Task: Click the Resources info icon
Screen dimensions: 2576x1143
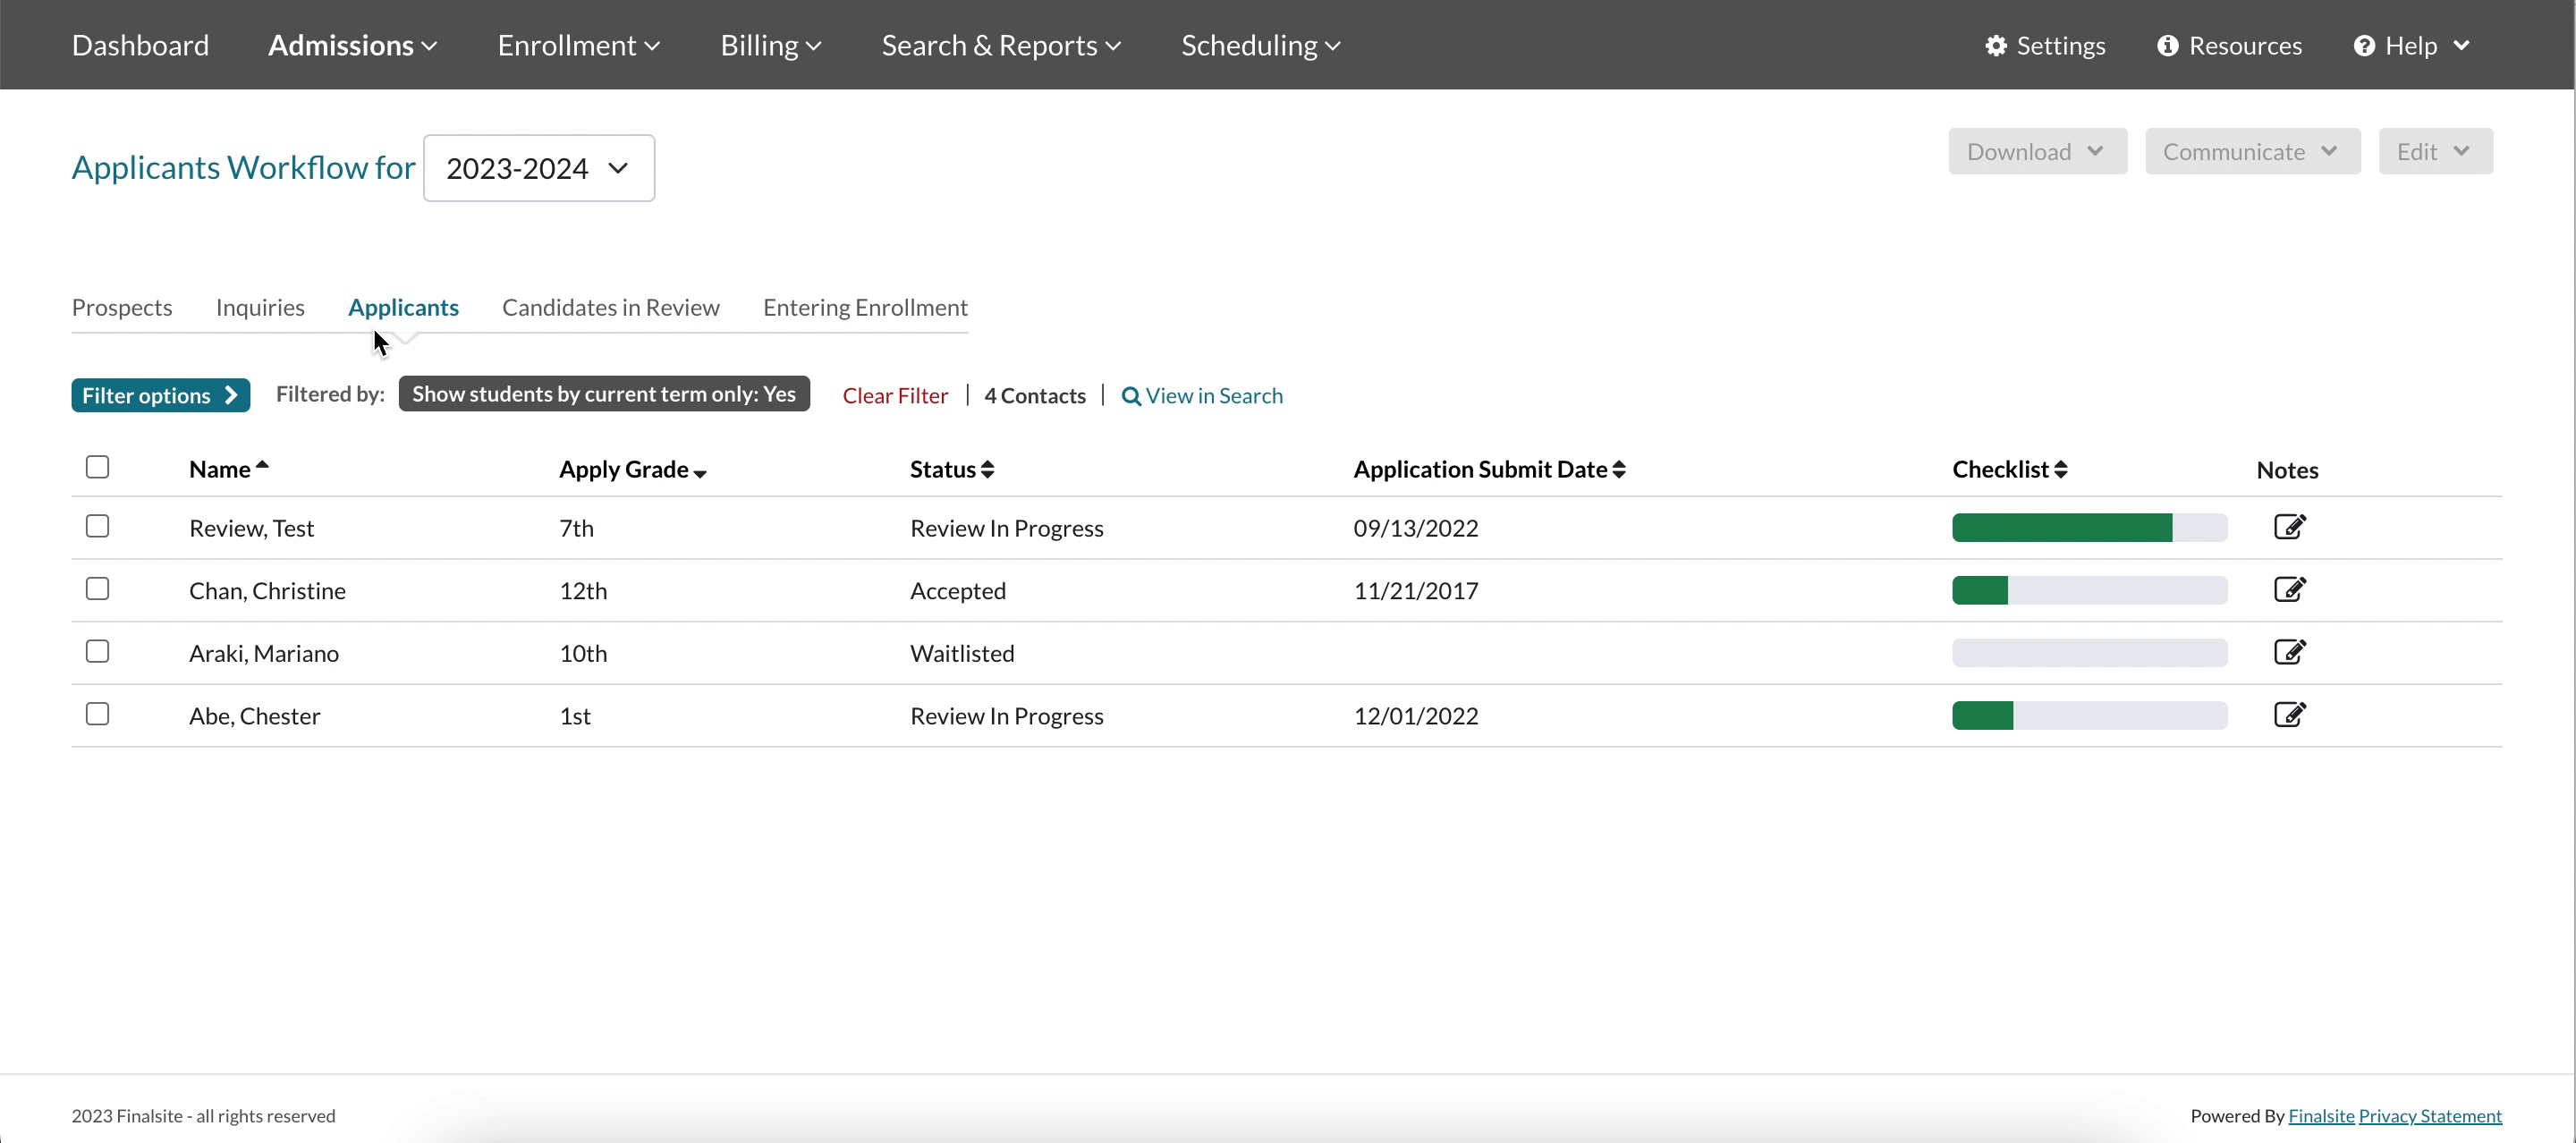Action: (2167, 46)
